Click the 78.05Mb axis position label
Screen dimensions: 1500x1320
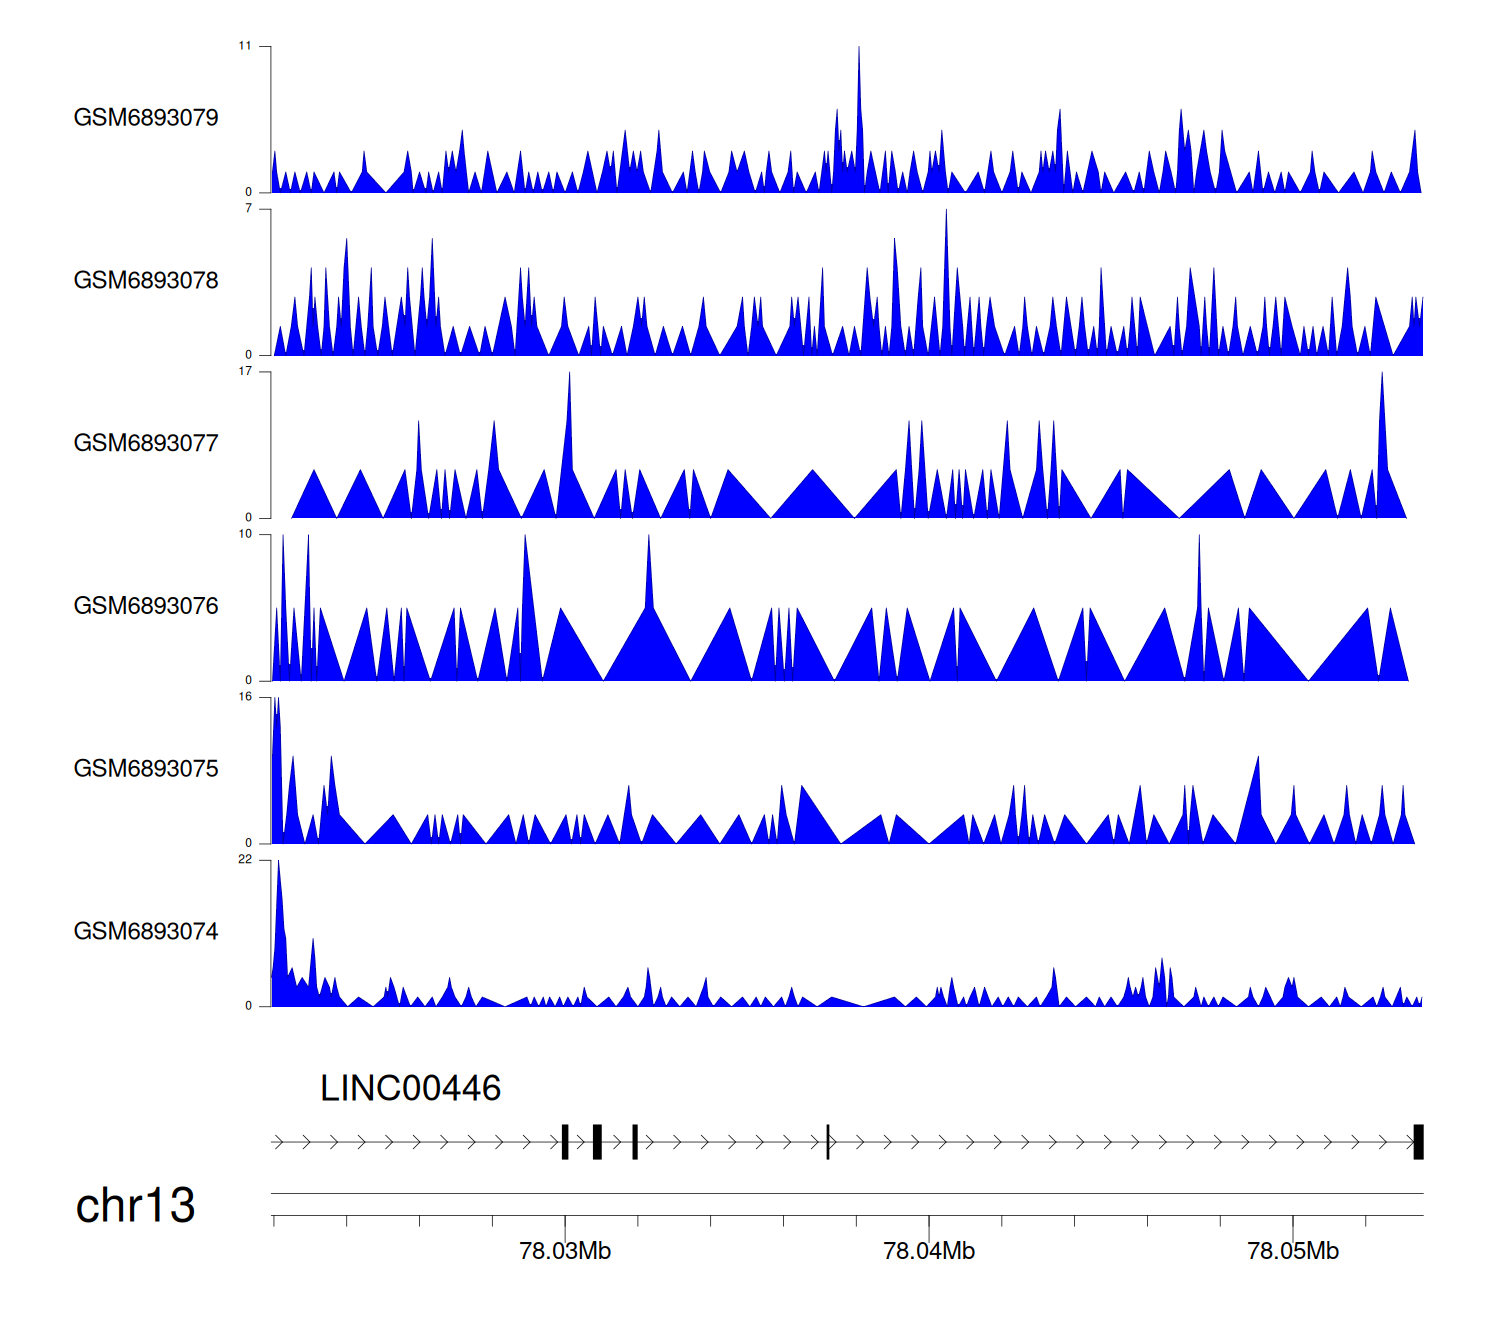click(1293, 1251)
